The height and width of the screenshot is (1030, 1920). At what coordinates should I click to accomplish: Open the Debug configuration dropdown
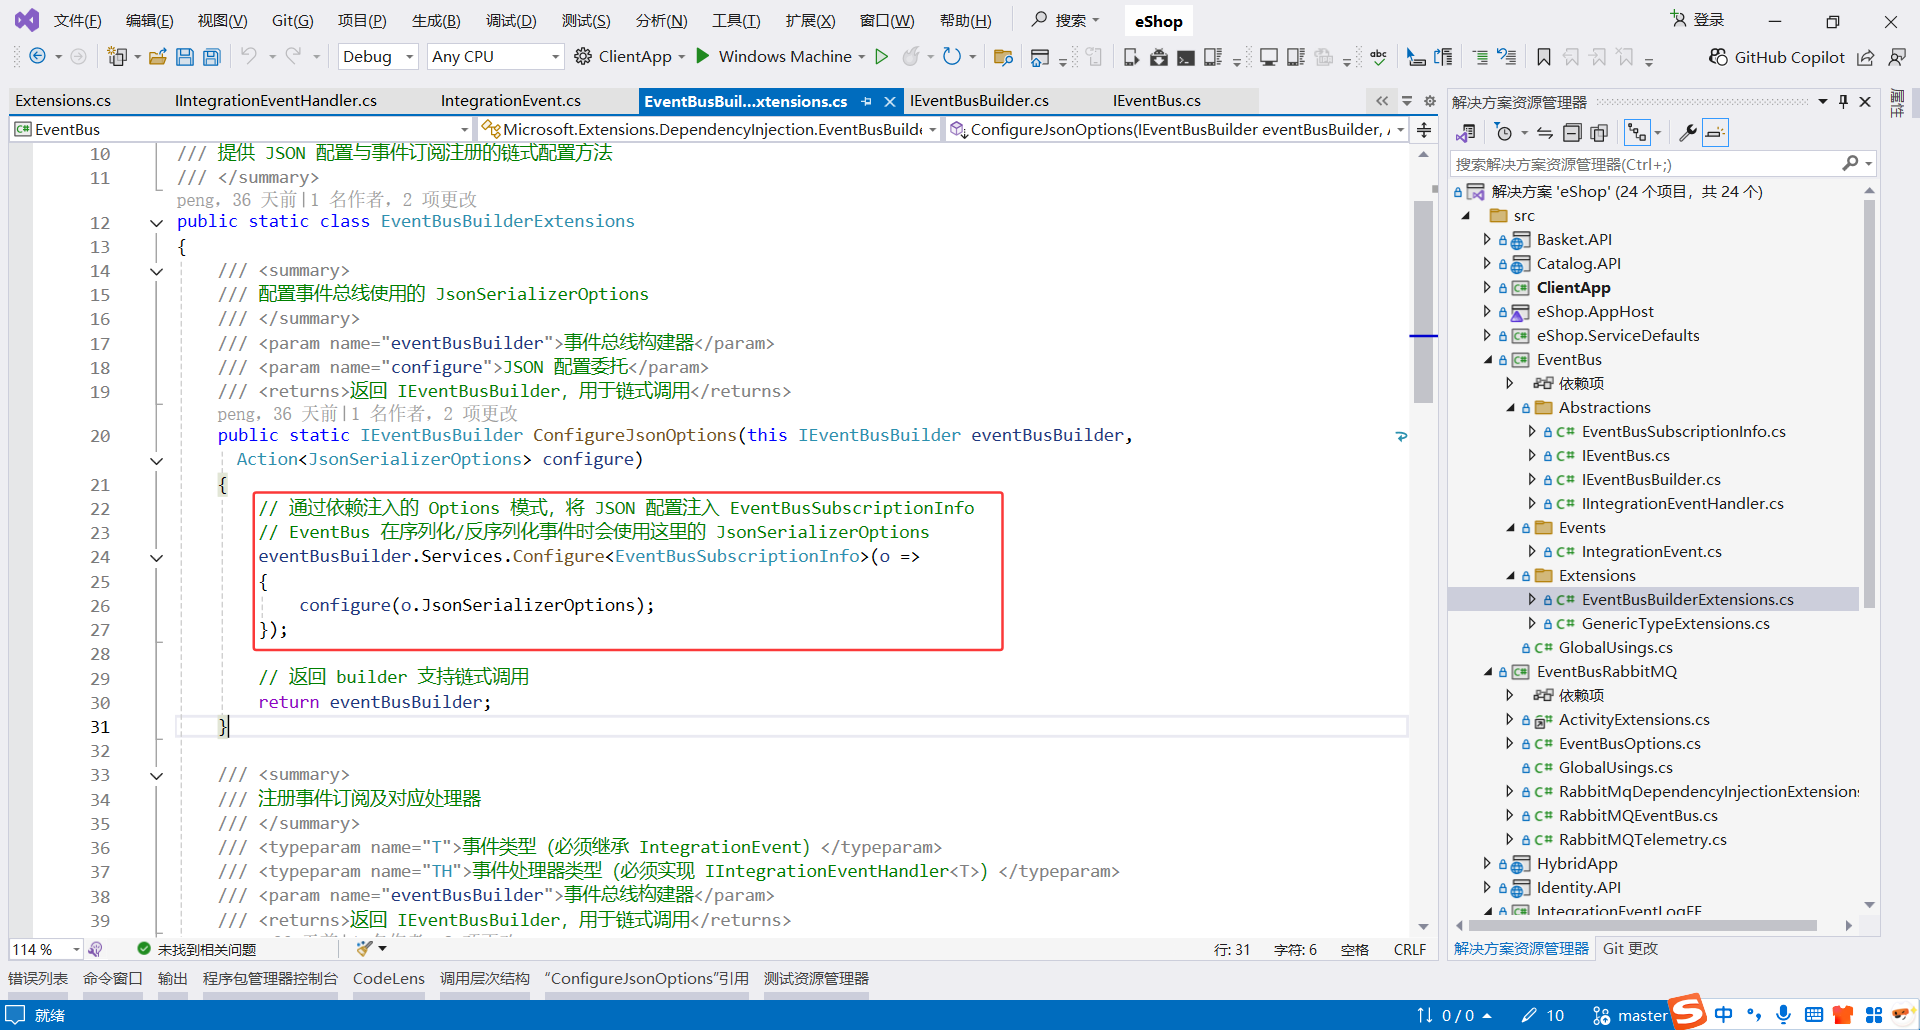point(378,57)
